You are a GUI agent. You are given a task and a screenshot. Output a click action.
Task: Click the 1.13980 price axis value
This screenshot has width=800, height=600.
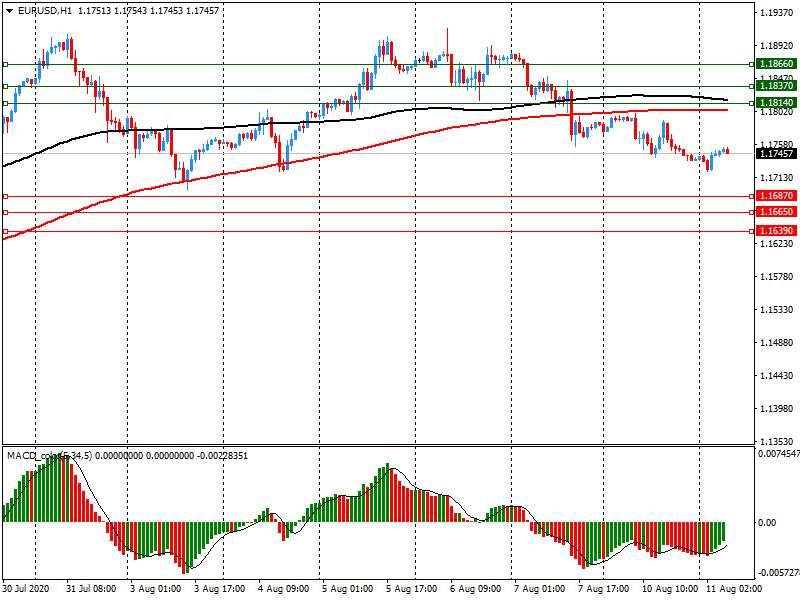pos(777,409)
